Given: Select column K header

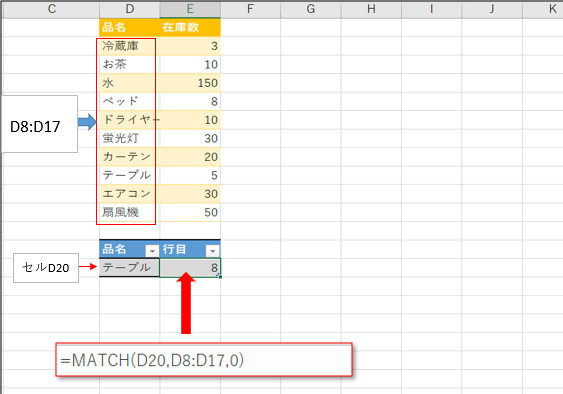Looking at the screenshot, I should (x=543, y=9).
